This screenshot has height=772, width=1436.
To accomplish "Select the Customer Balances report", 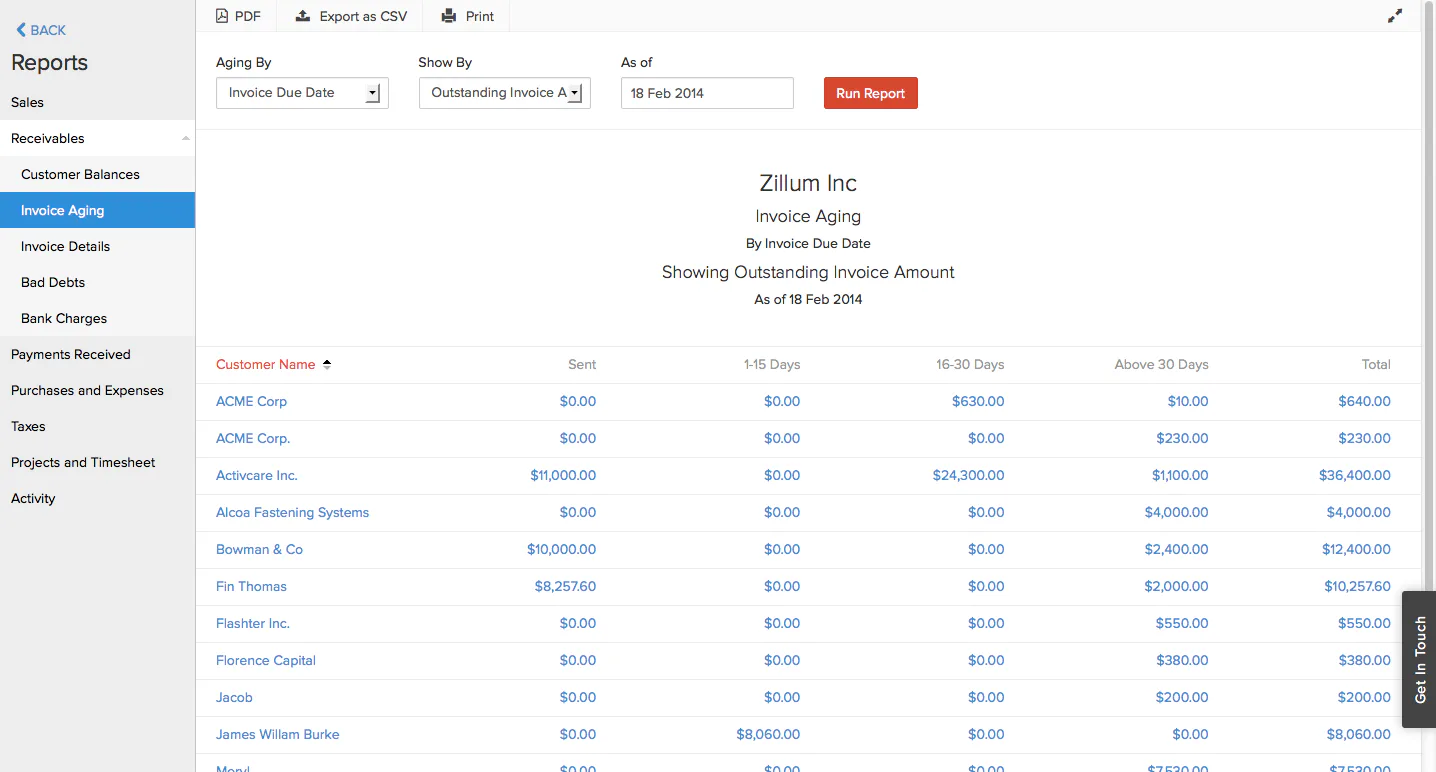I will click(80, 174).
